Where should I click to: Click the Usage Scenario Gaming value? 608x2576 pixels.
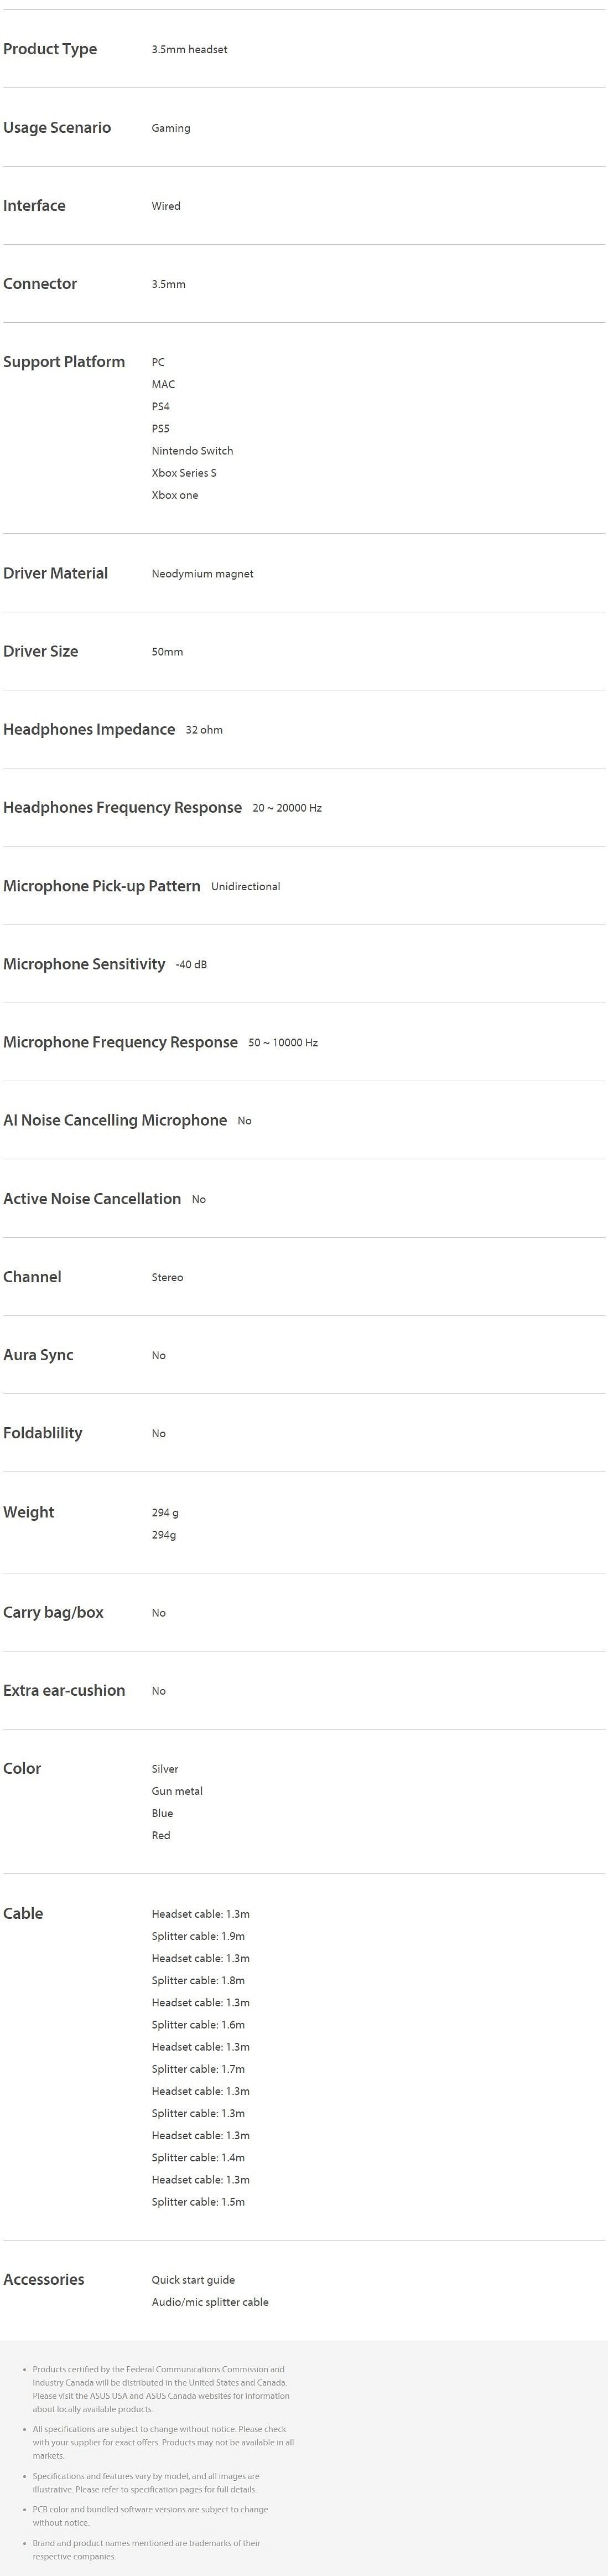coord(171,128)
